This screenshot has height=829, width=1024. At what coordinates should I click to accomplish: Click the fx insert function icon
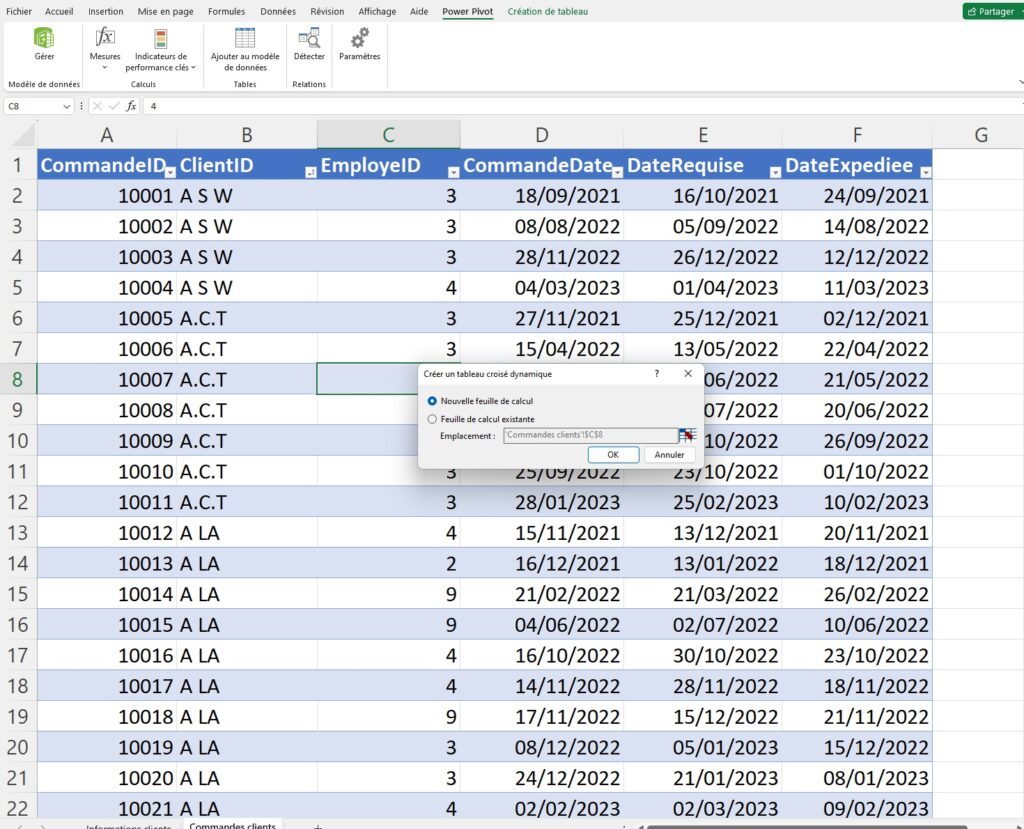(x=131, y=106)
